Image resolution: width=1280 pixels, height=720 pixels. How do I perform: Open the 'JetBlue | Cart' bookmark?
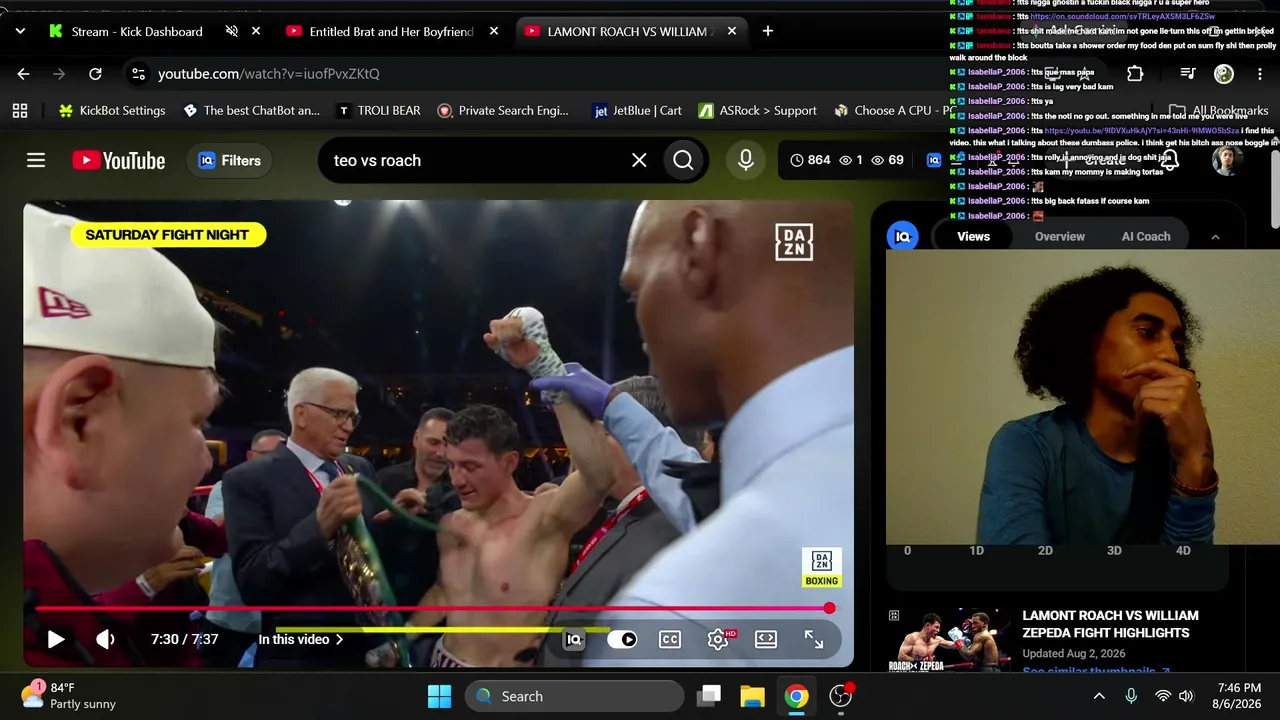tap(637, 111)
